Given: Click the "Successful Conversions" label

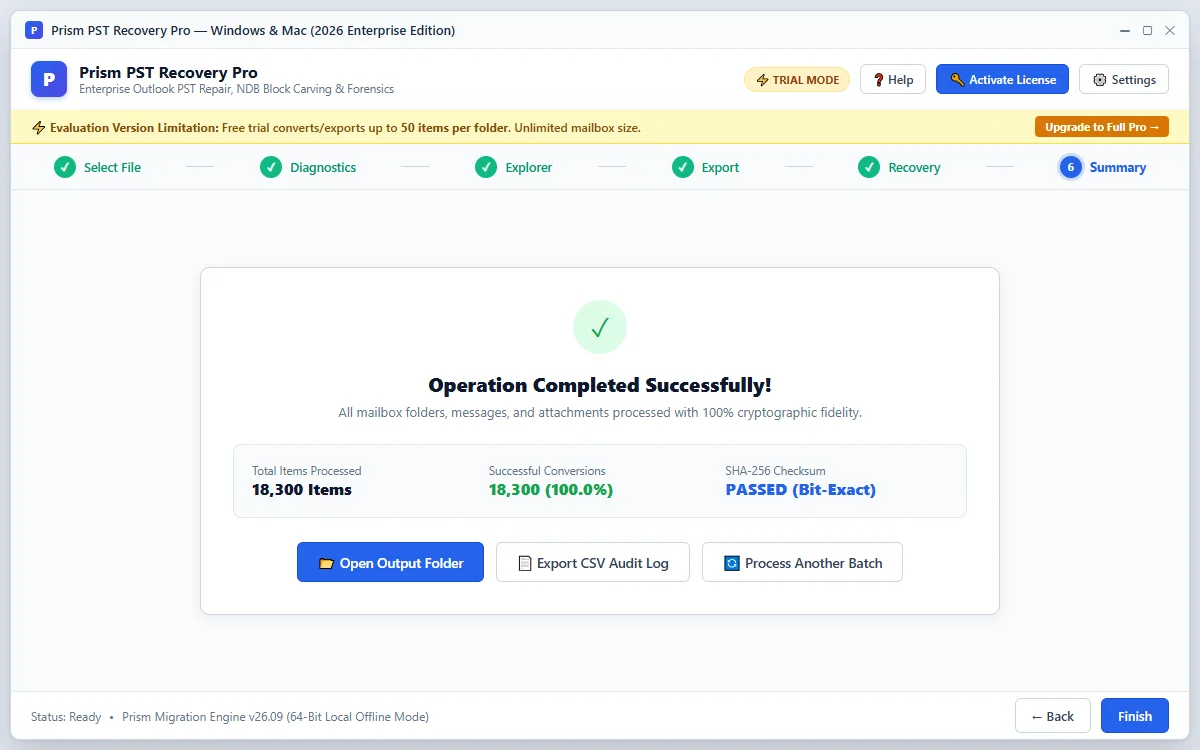Looking at the screenshot, I should coord(547,471).
